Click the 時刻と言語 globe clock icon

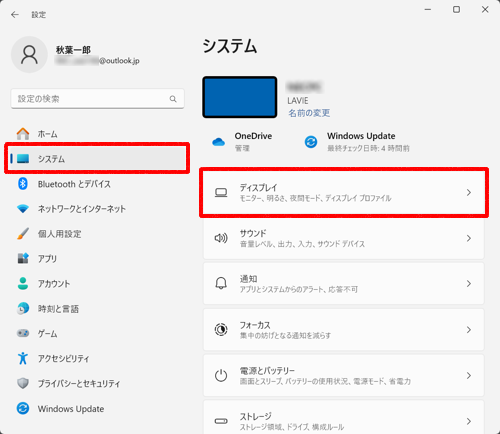23,308
